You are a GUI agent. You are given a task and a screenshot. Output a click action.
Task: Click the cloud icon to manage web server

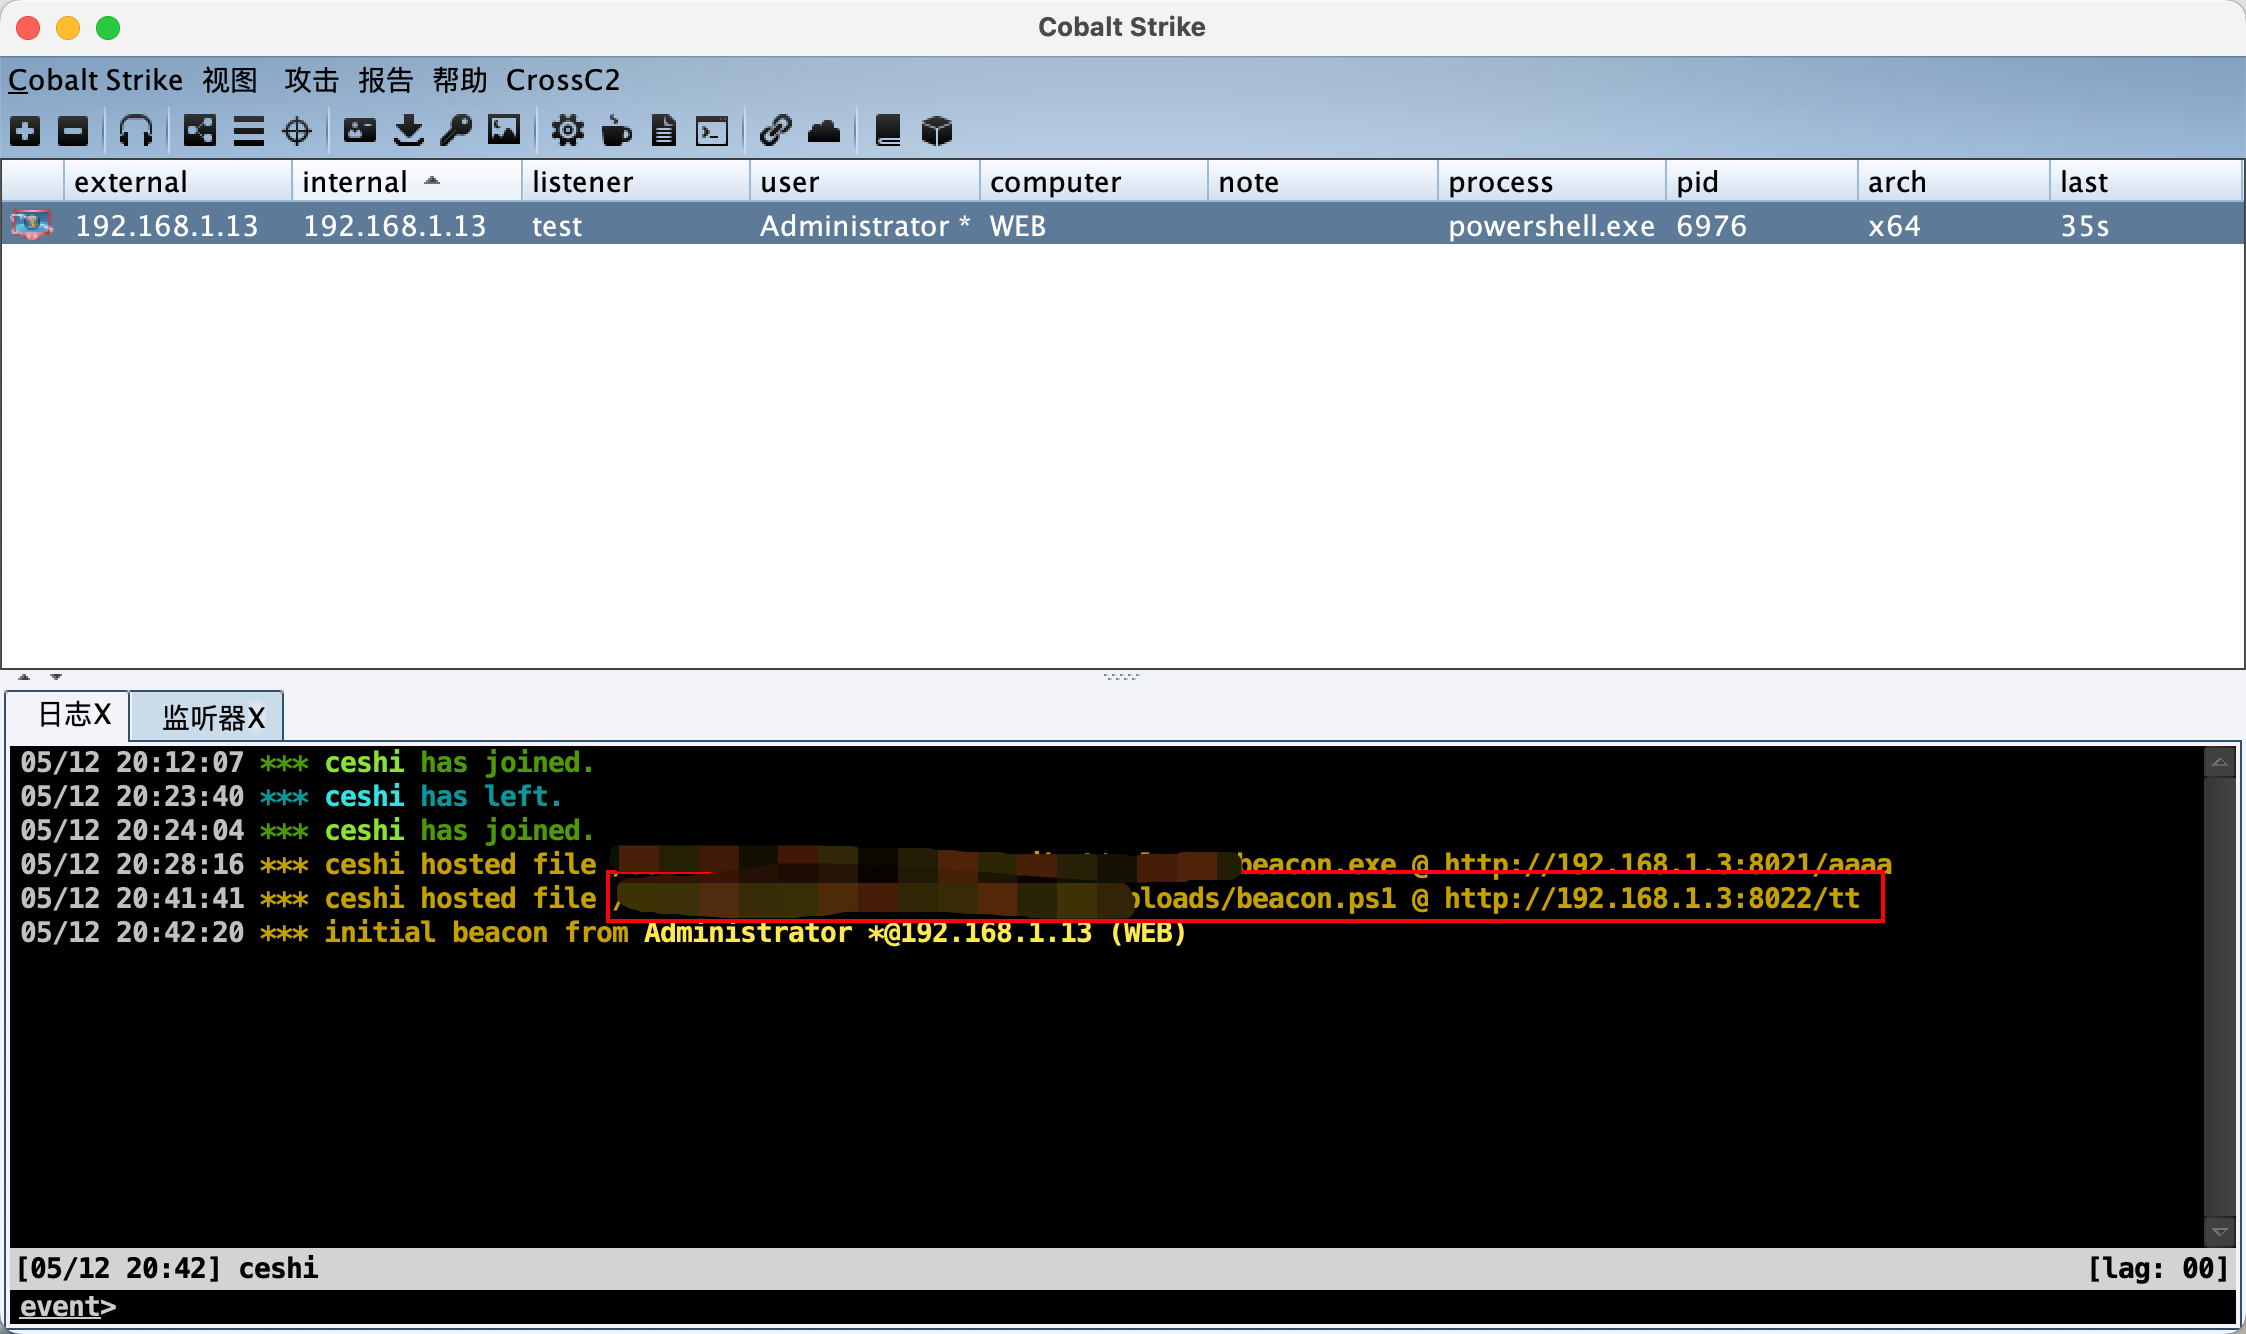[824, 131]
